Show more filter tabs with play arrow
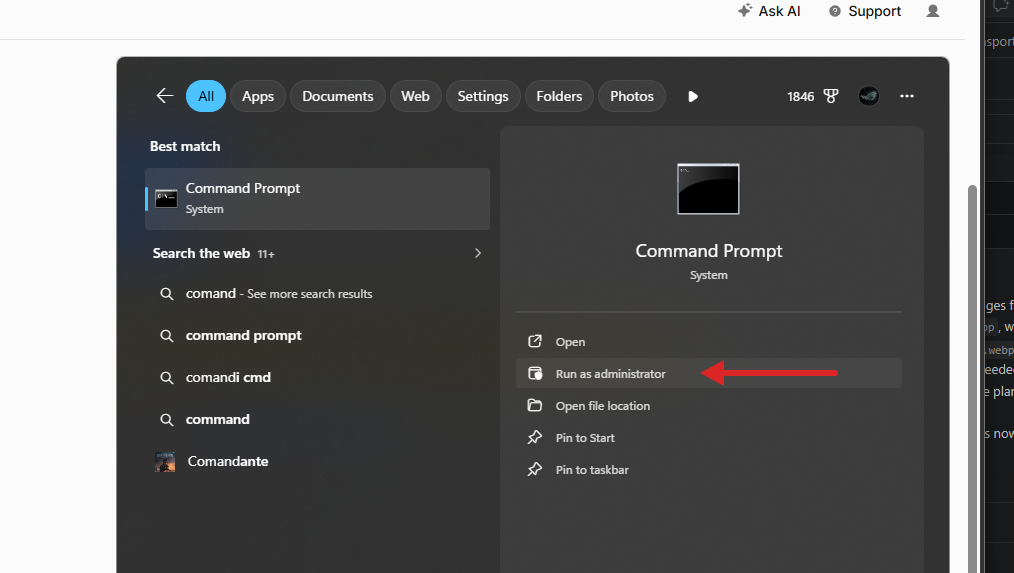This screenshot has height=573, width=1014. click(x=693, y=96)
